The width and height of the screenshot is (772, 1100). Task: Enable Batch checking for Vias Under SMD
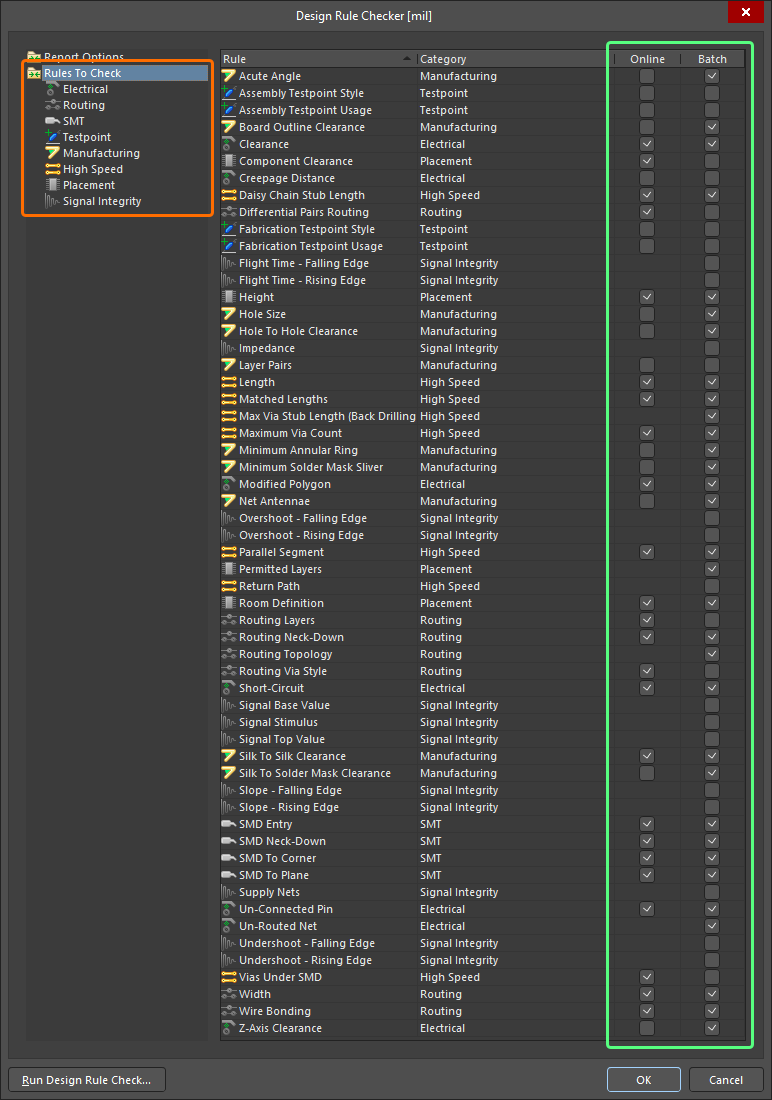(712, 977)
